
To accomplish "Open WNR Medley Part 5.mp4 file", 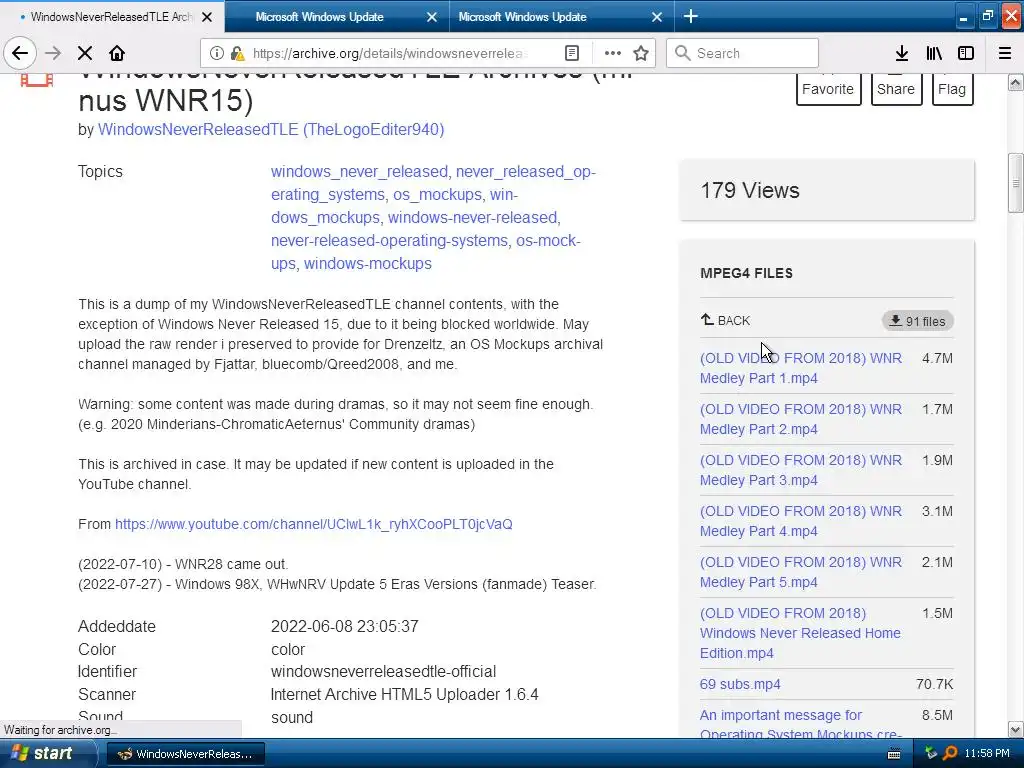I will (801, 572).
